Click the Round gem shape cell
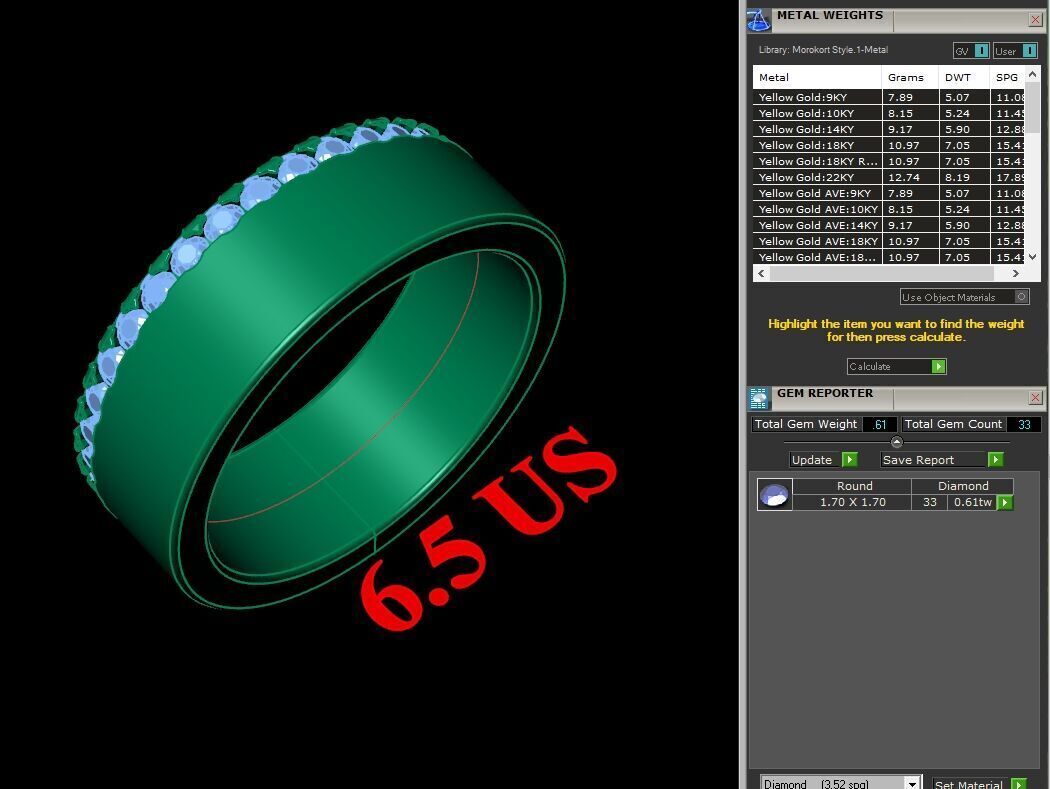Viewport: 1050px width, 789px height. [x=853, y=486]
